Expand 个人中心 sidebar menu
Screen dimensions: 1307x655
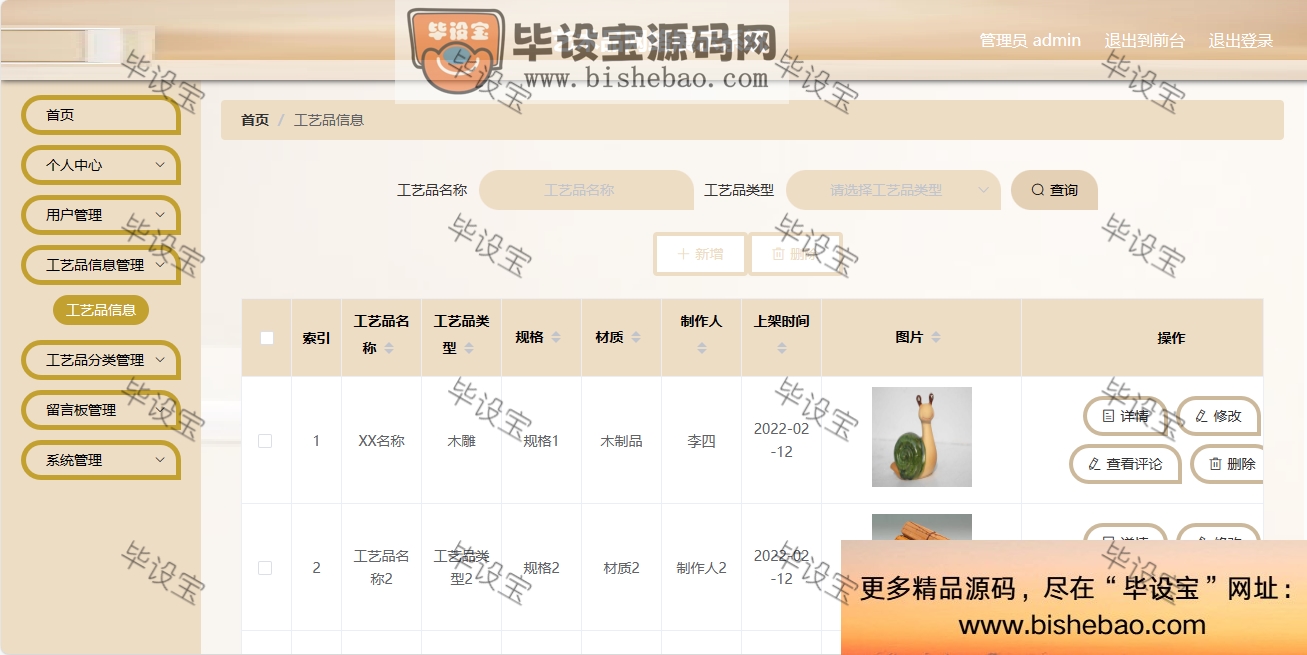(100, 165)
